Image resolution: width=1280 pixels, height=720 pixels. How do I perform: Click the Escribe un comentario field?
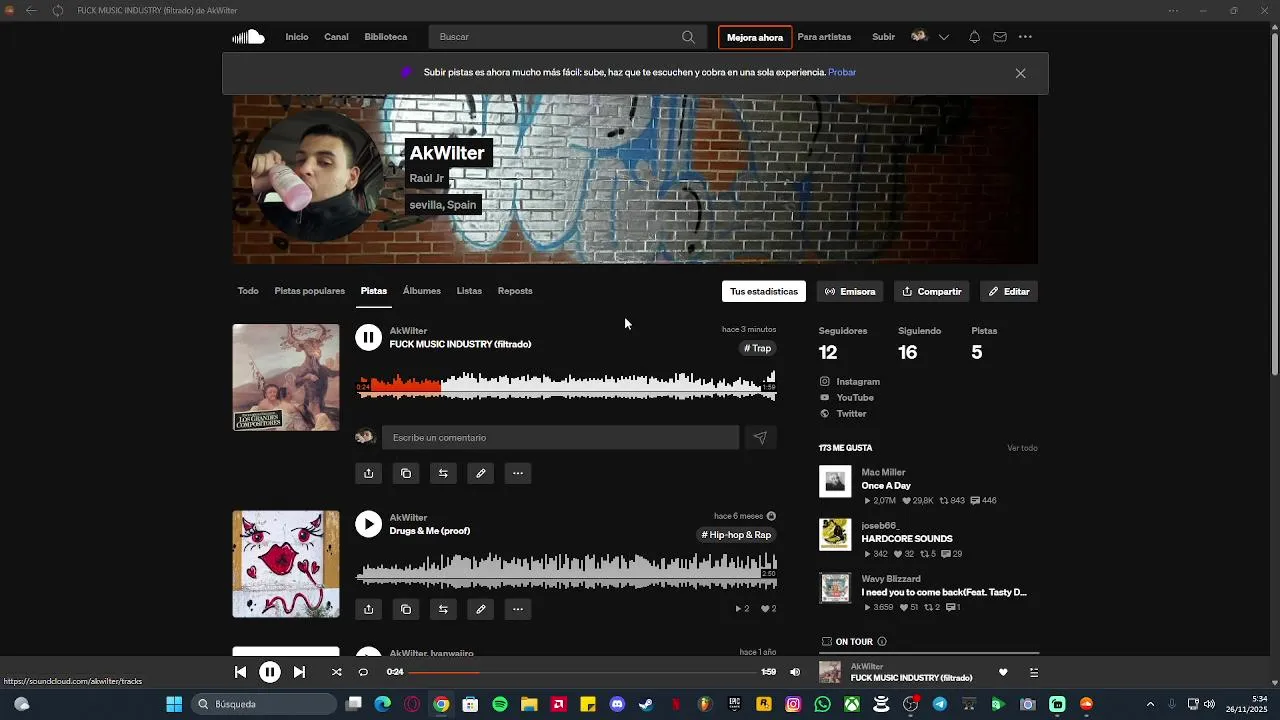[x=560, y=437]
